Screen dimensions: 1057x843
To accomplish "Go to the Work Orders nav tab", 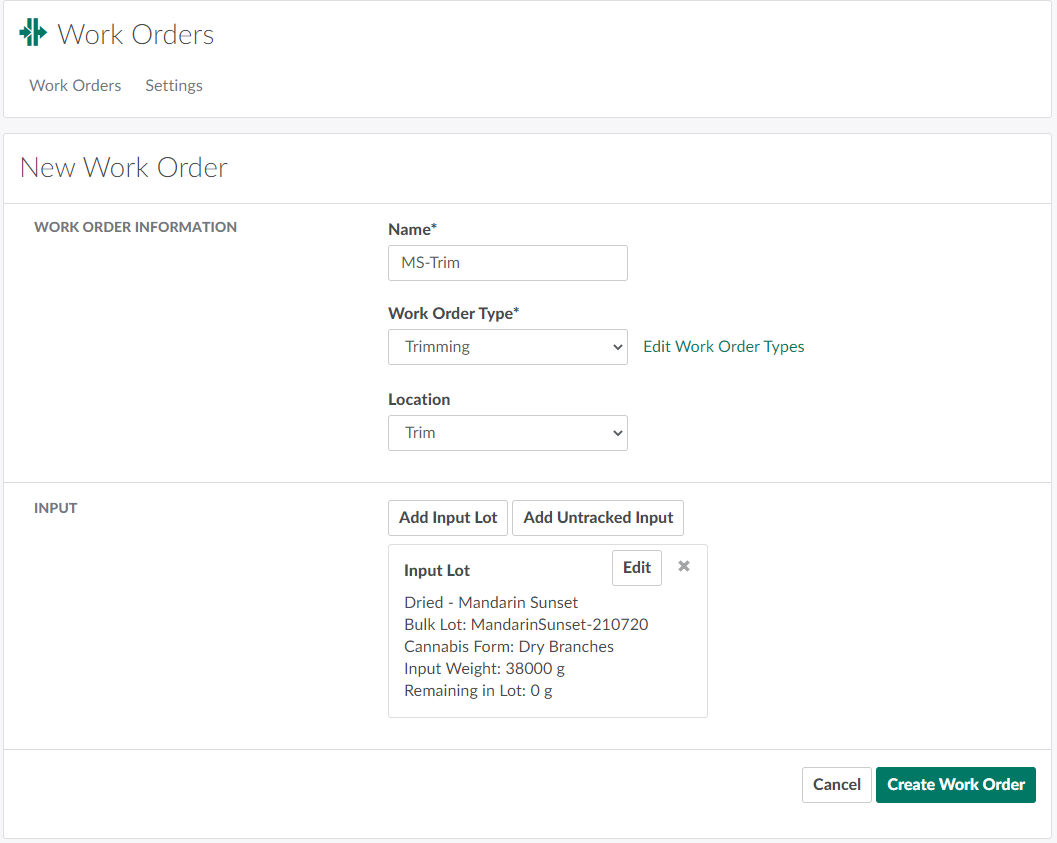I will 75,86.
